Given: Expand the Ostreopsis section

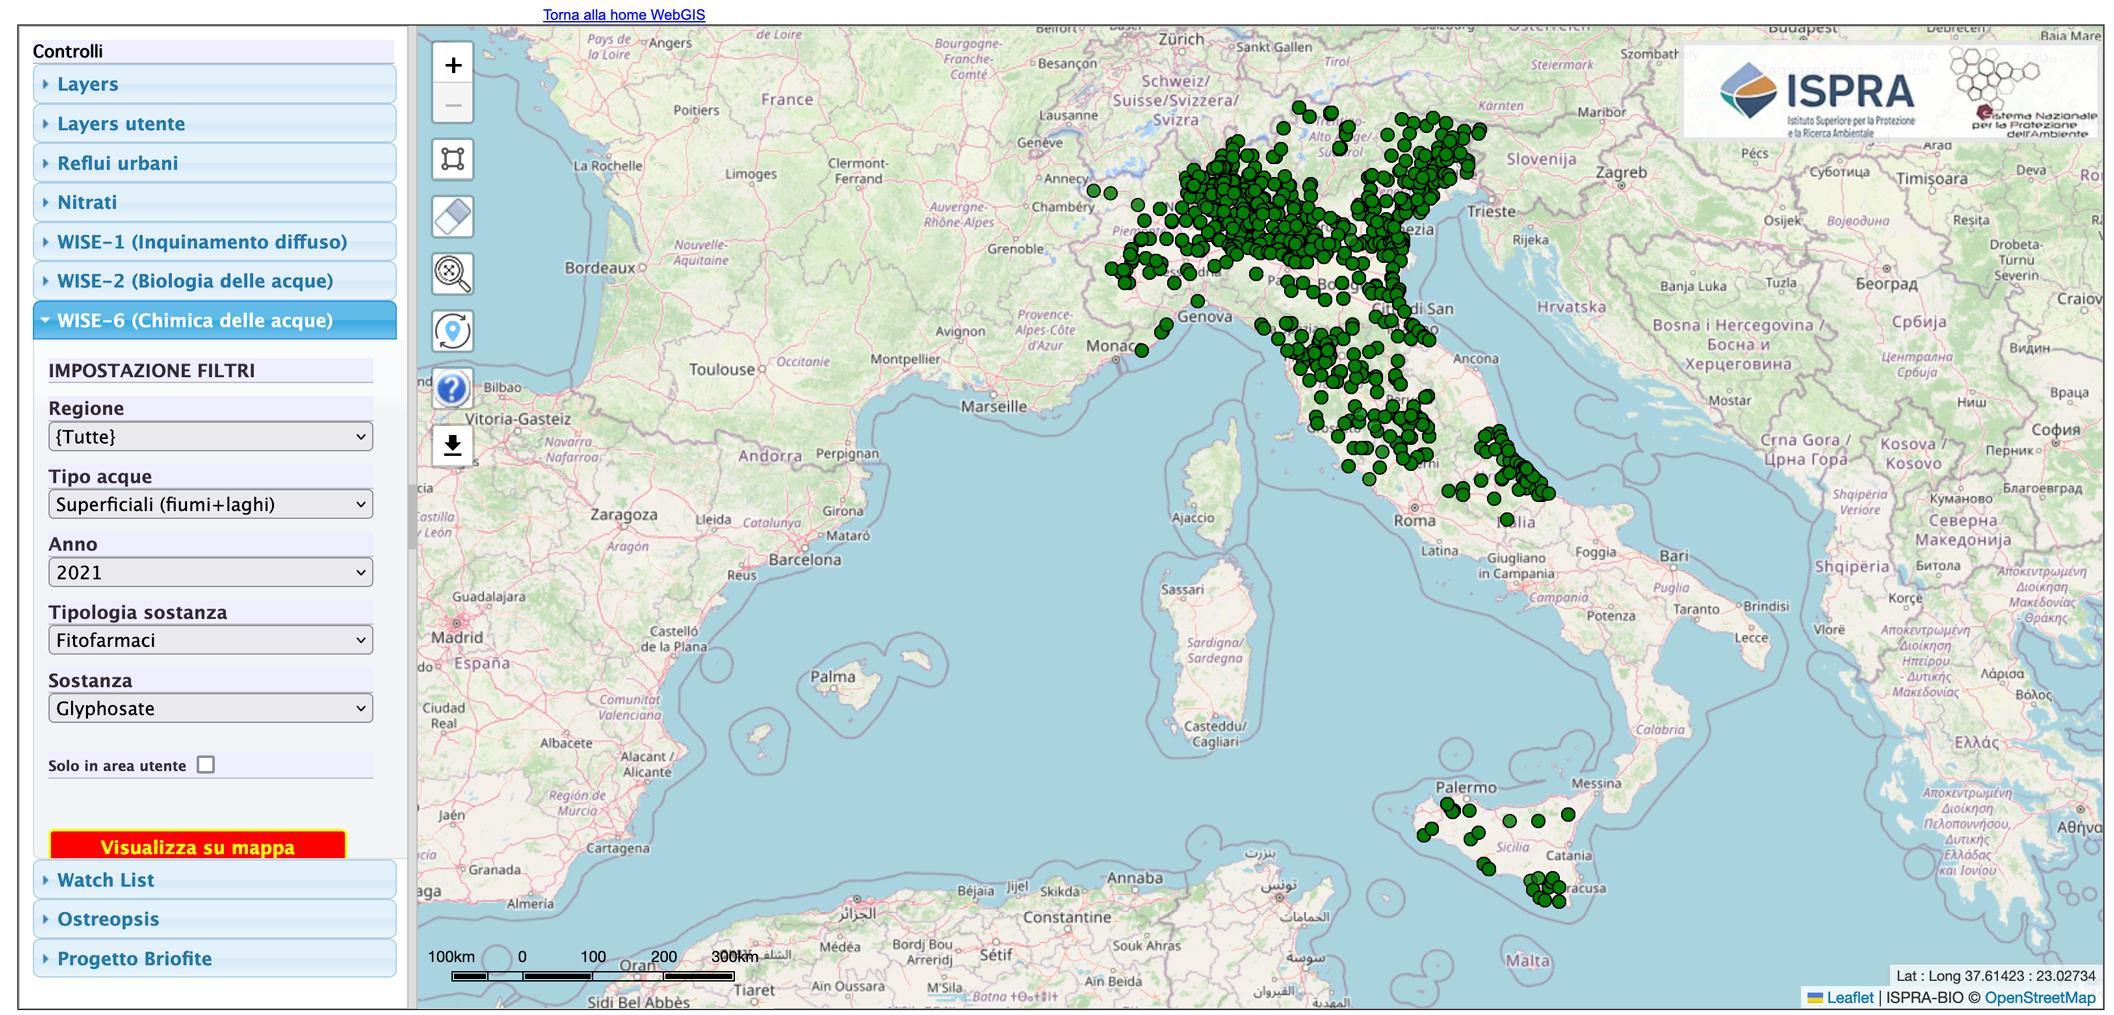Looking at the screenshot, I should point(214,919).
